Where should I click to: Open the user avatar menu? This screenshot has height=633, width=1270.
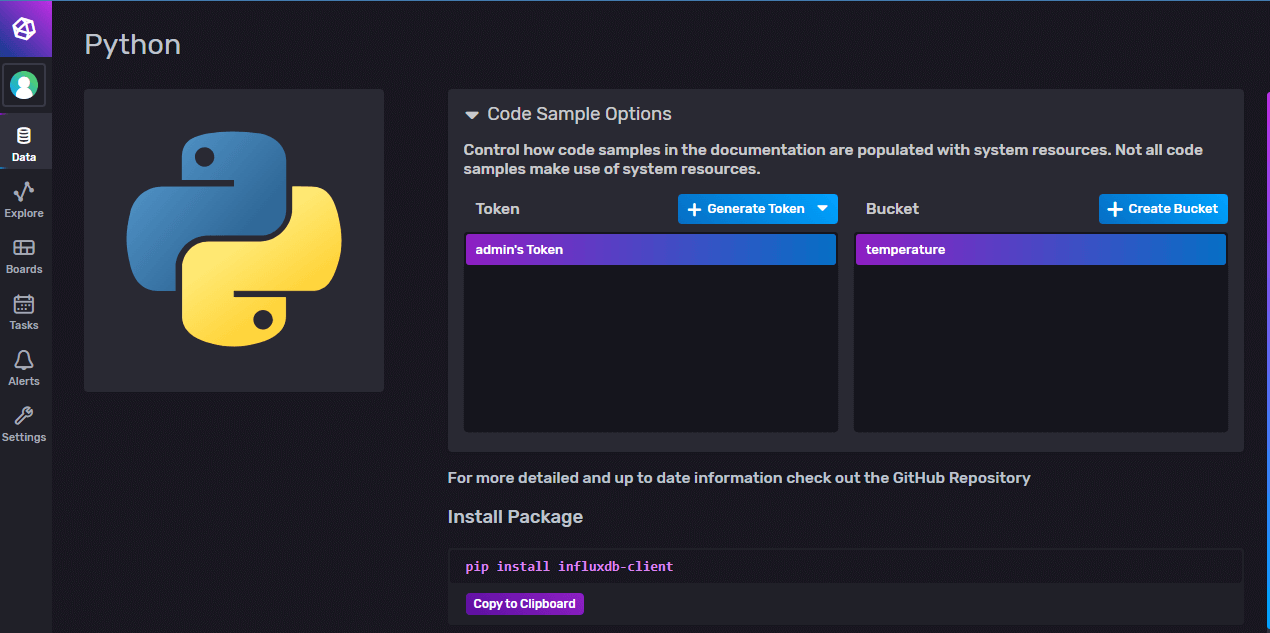coord(24,85)
